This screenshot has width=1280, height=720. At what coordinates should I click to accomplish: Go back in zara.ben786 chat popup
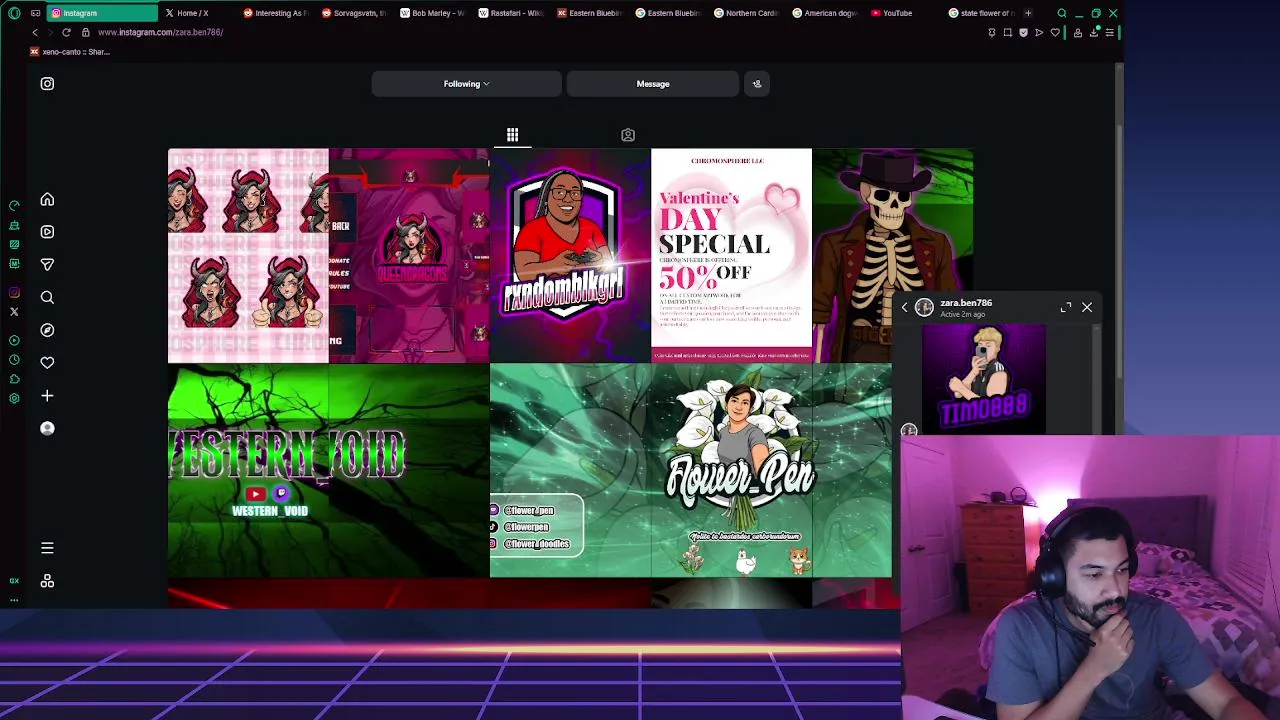click(904, 308)
